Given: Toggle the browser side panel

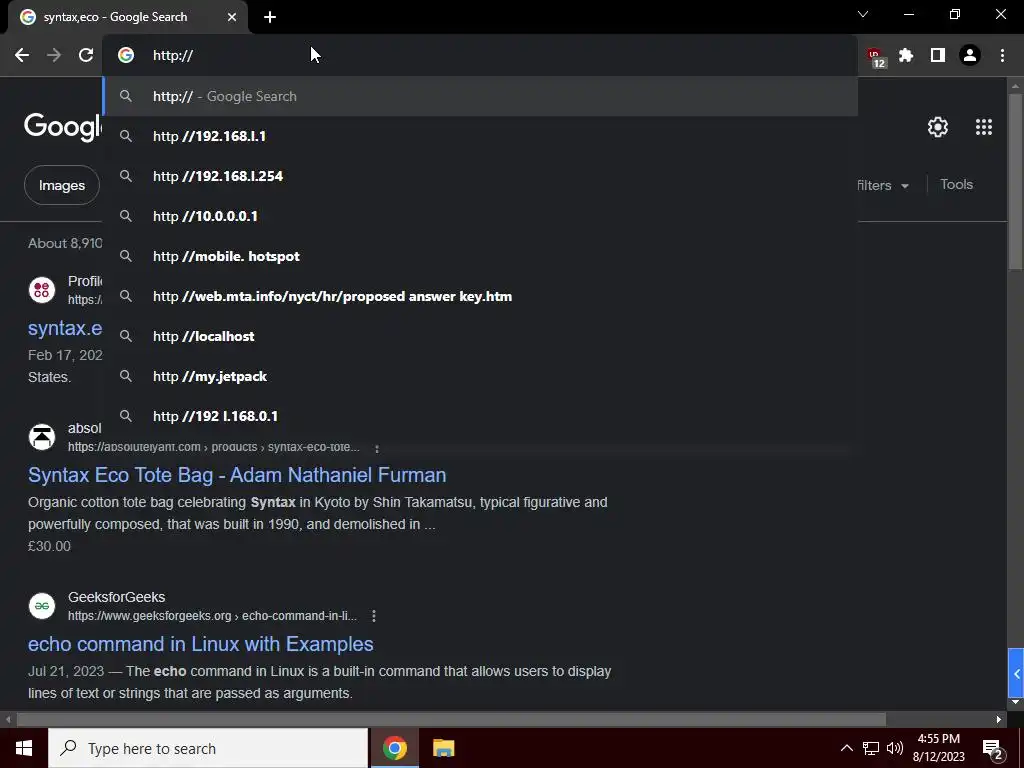Looking at the screenshot, I should coord(938,56).
